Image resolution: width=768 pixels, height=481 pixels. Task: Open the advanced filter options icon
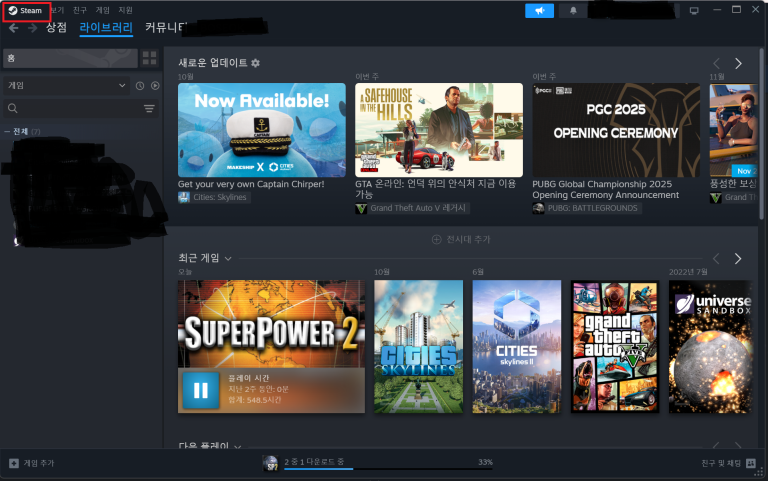point(149,108)
